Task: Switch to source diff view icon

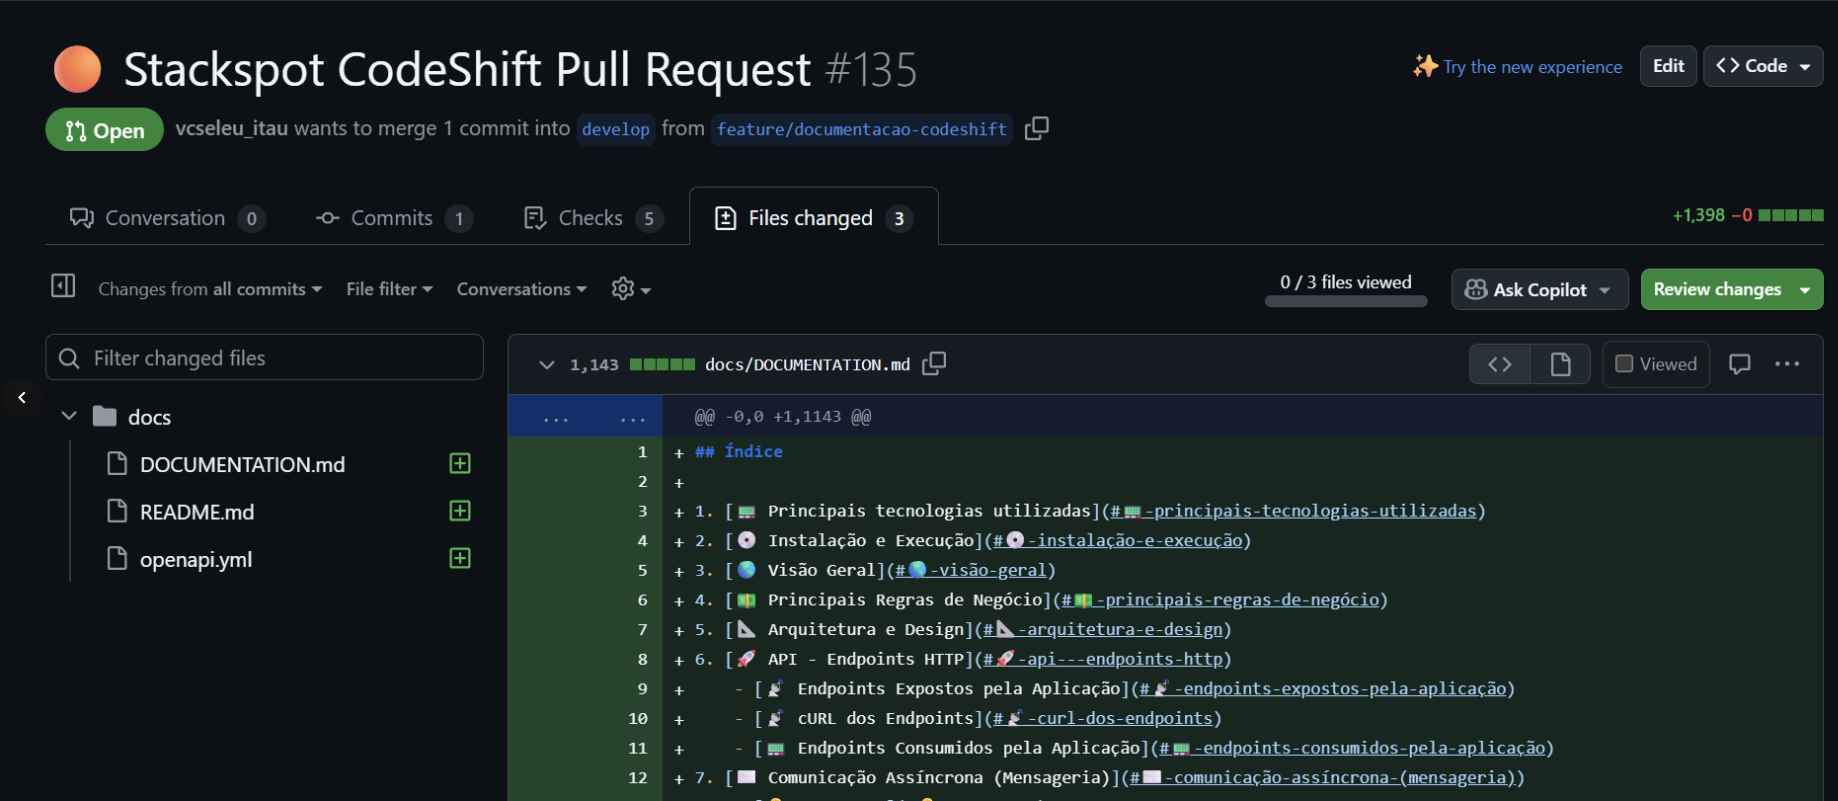Action: click(x=1499, y=364)
